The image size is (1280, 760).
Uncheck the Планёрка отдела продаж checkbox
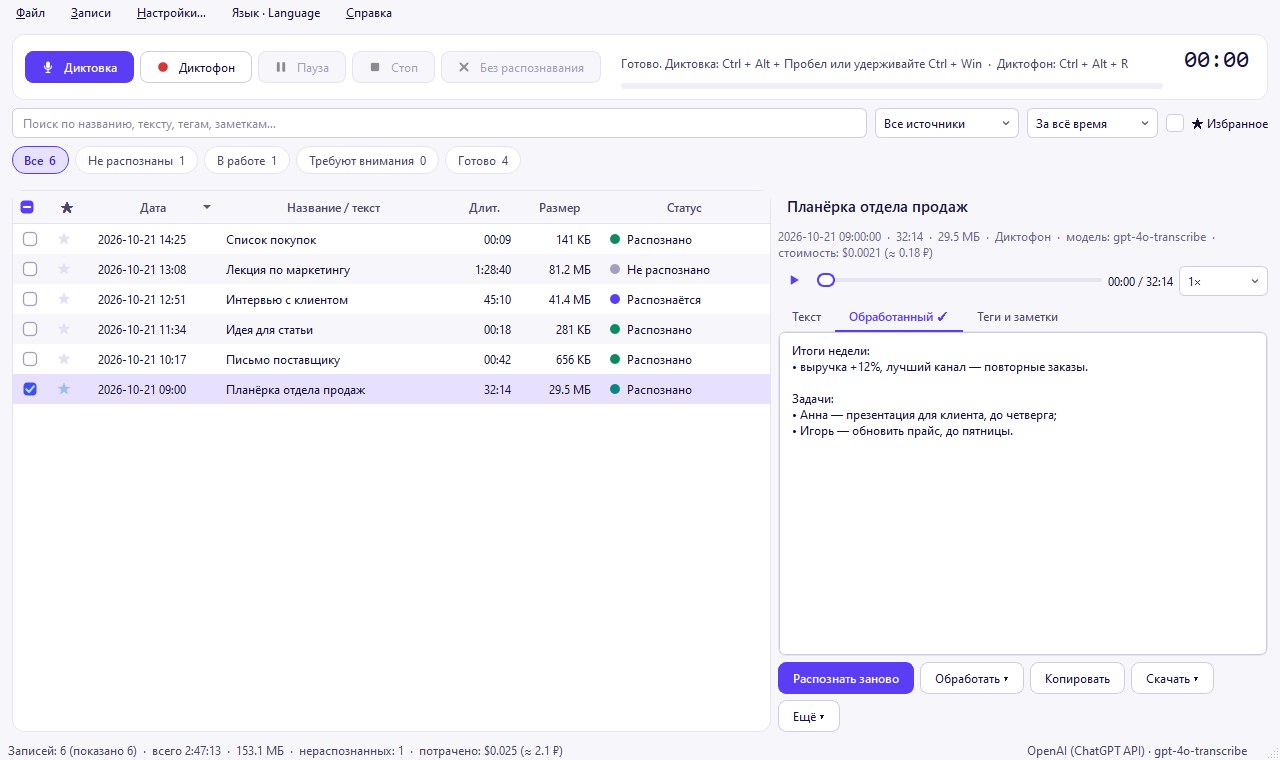pos(30,389)
